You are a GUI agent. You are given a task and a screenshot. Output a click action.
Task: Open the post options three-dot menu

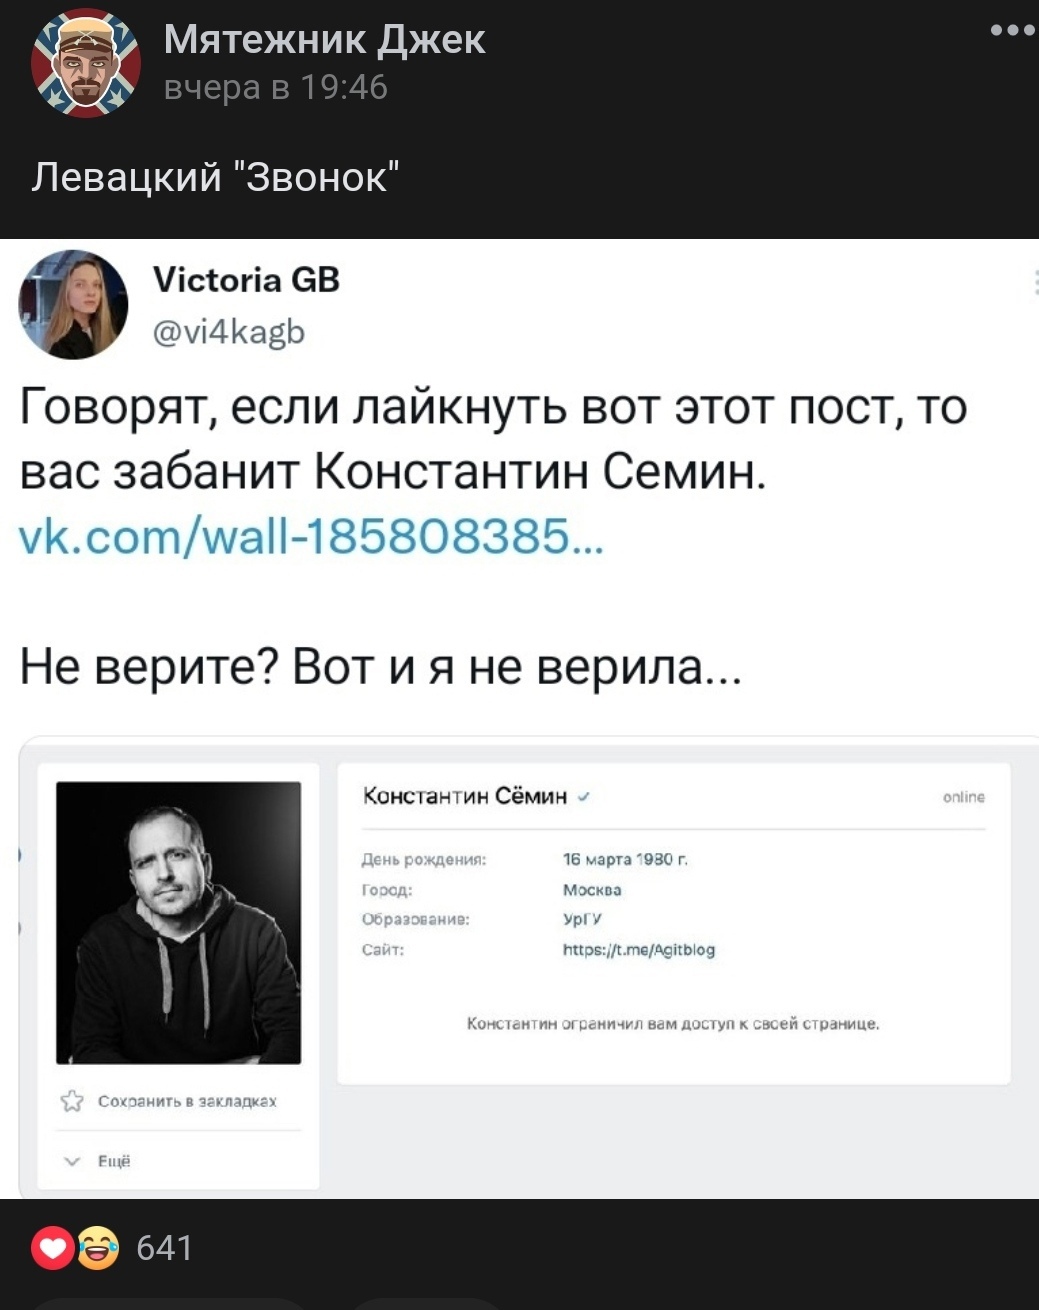coord(1012,30)
